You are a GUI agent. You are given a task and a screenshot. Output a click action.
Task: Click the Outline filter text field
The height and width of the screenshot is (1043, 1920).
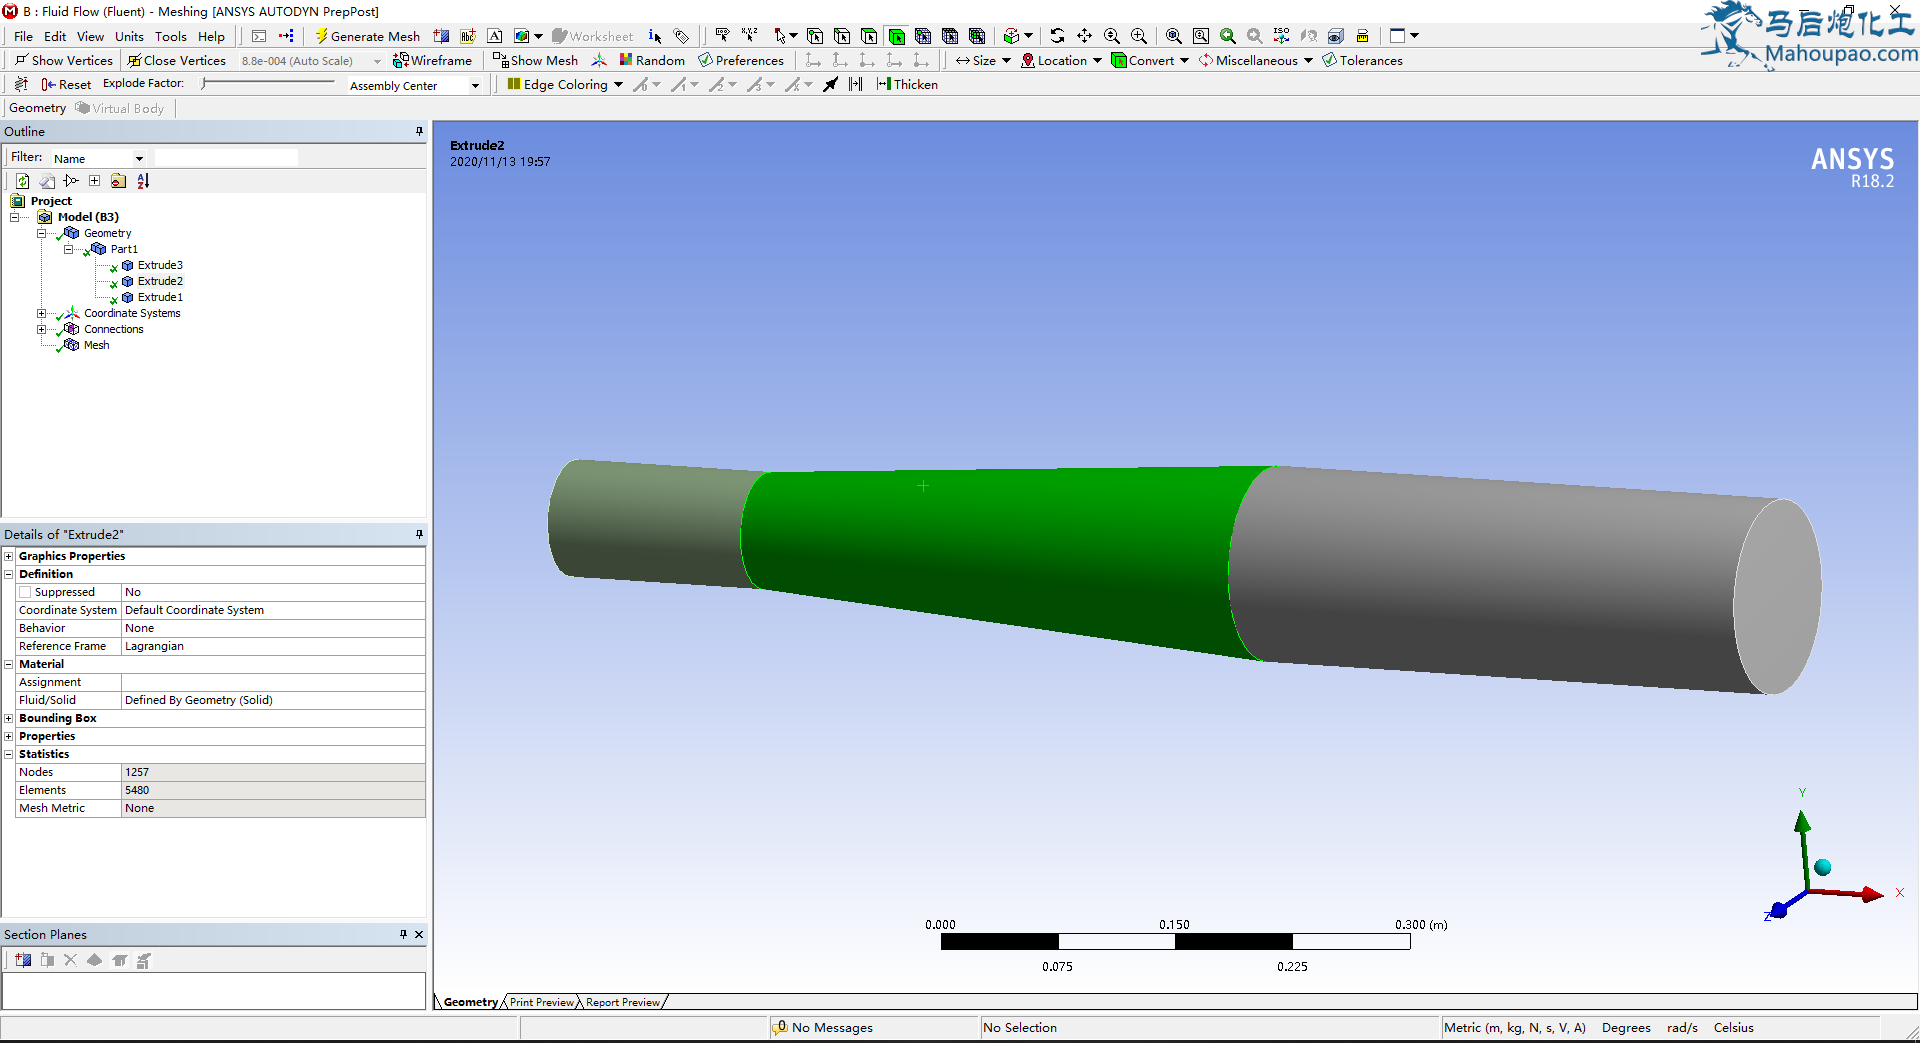coord(226,158)
